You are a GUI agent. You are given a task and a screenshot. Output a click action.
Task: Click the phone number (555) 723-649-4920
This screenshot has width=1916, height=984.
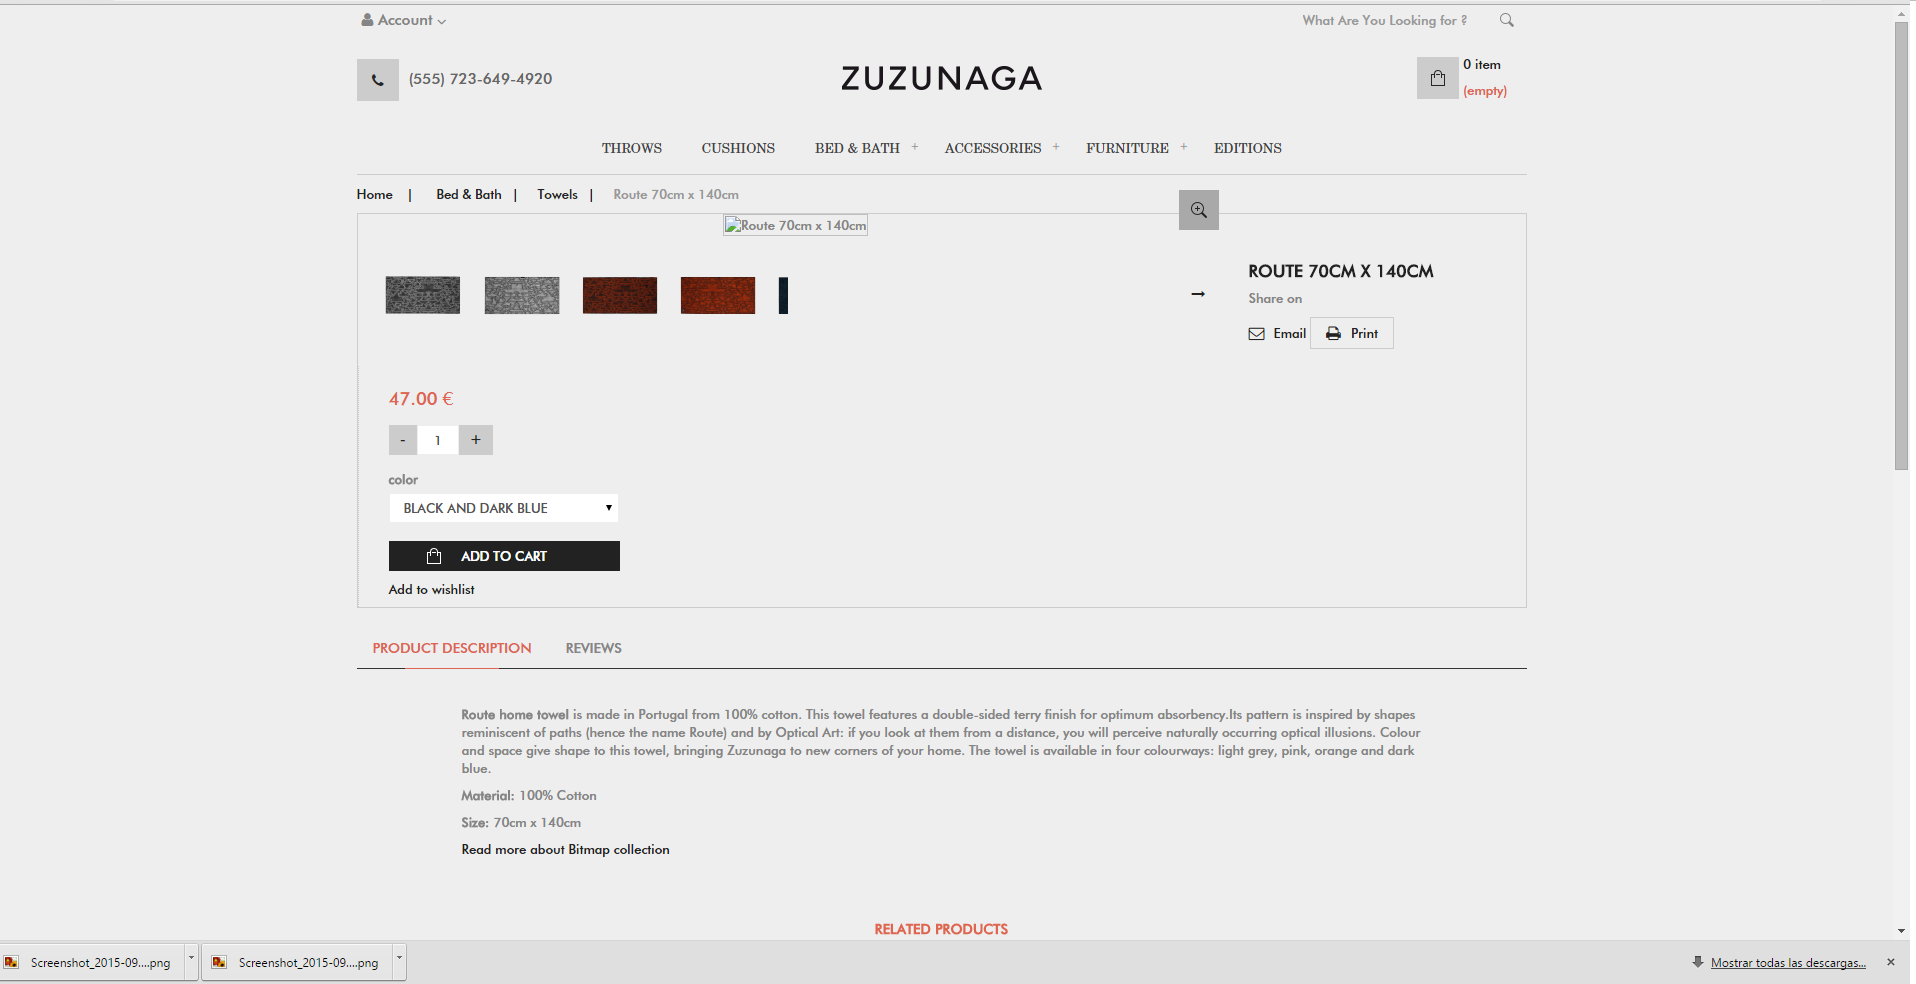coord(481,79)
